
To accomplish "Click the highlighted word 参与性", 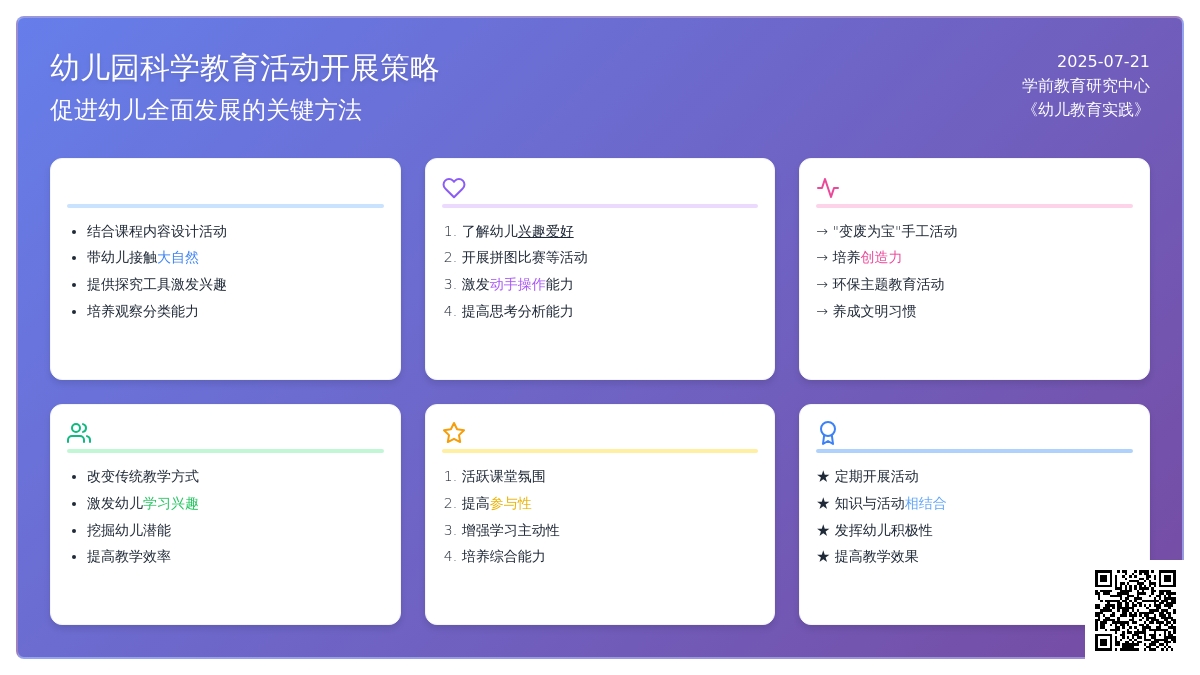I will pos(511,504).
